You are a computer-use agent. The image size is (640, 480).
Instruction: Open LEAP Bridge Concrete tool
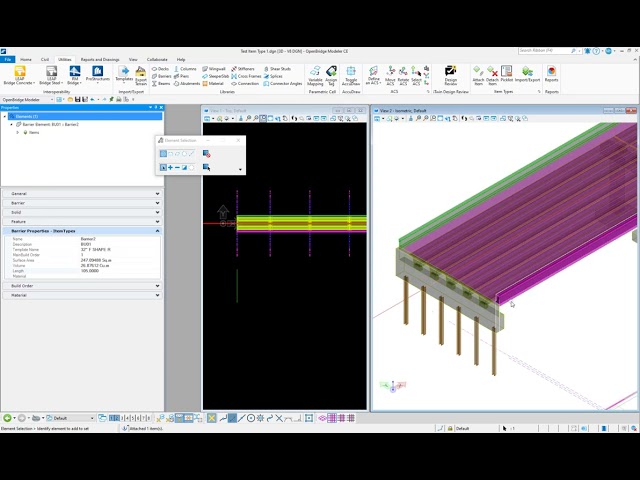pyautogui.click(x=20, y=76)
